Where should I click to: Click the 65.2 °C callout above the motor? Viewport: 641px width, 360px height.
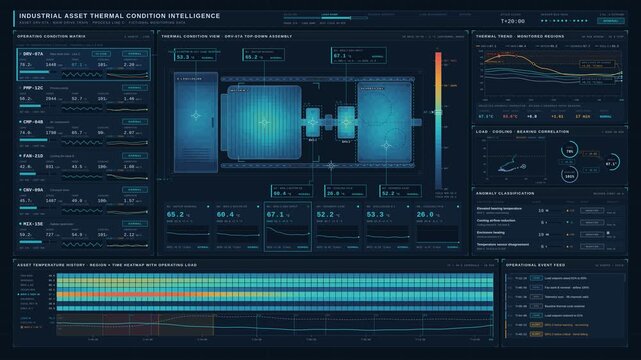[x=264, y=55]
